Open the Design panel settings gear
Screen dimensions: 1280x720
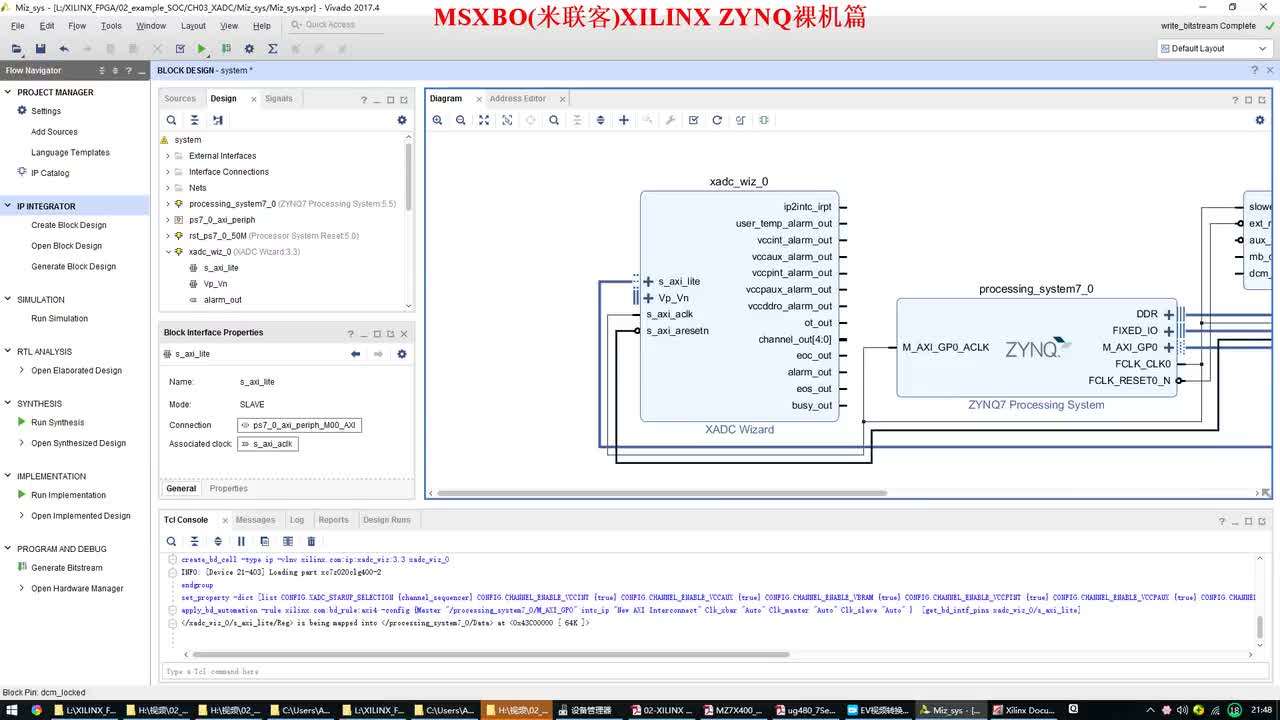click(402, 120)
